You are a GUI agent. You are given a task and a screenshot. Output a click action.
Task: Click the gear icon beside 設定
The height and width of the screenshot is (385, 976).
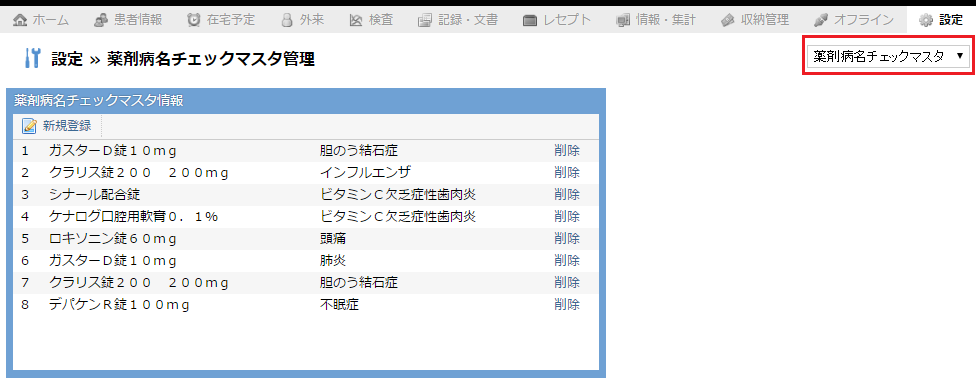926,20
